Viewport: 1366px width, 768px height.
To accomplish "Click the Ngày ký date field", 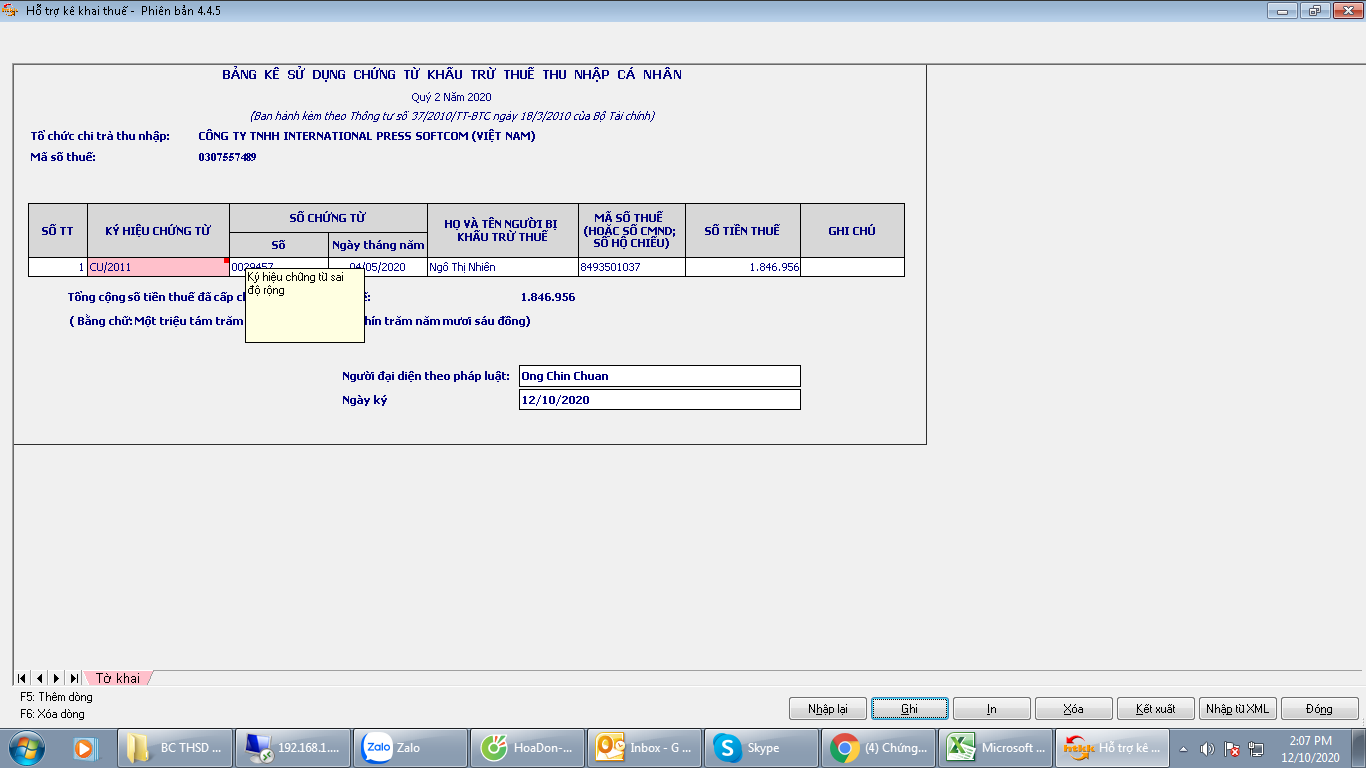I will [659, 400].
